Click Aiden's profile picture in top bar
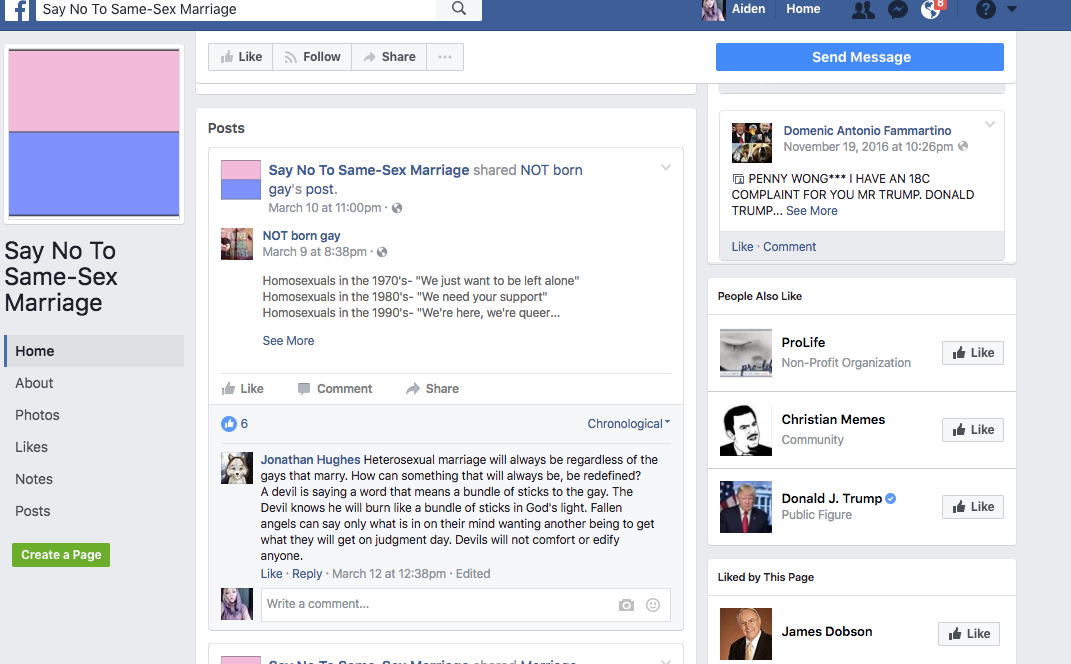Image resolution: width=1071 pixels, height=664 pixels. (x=713, y=10)
